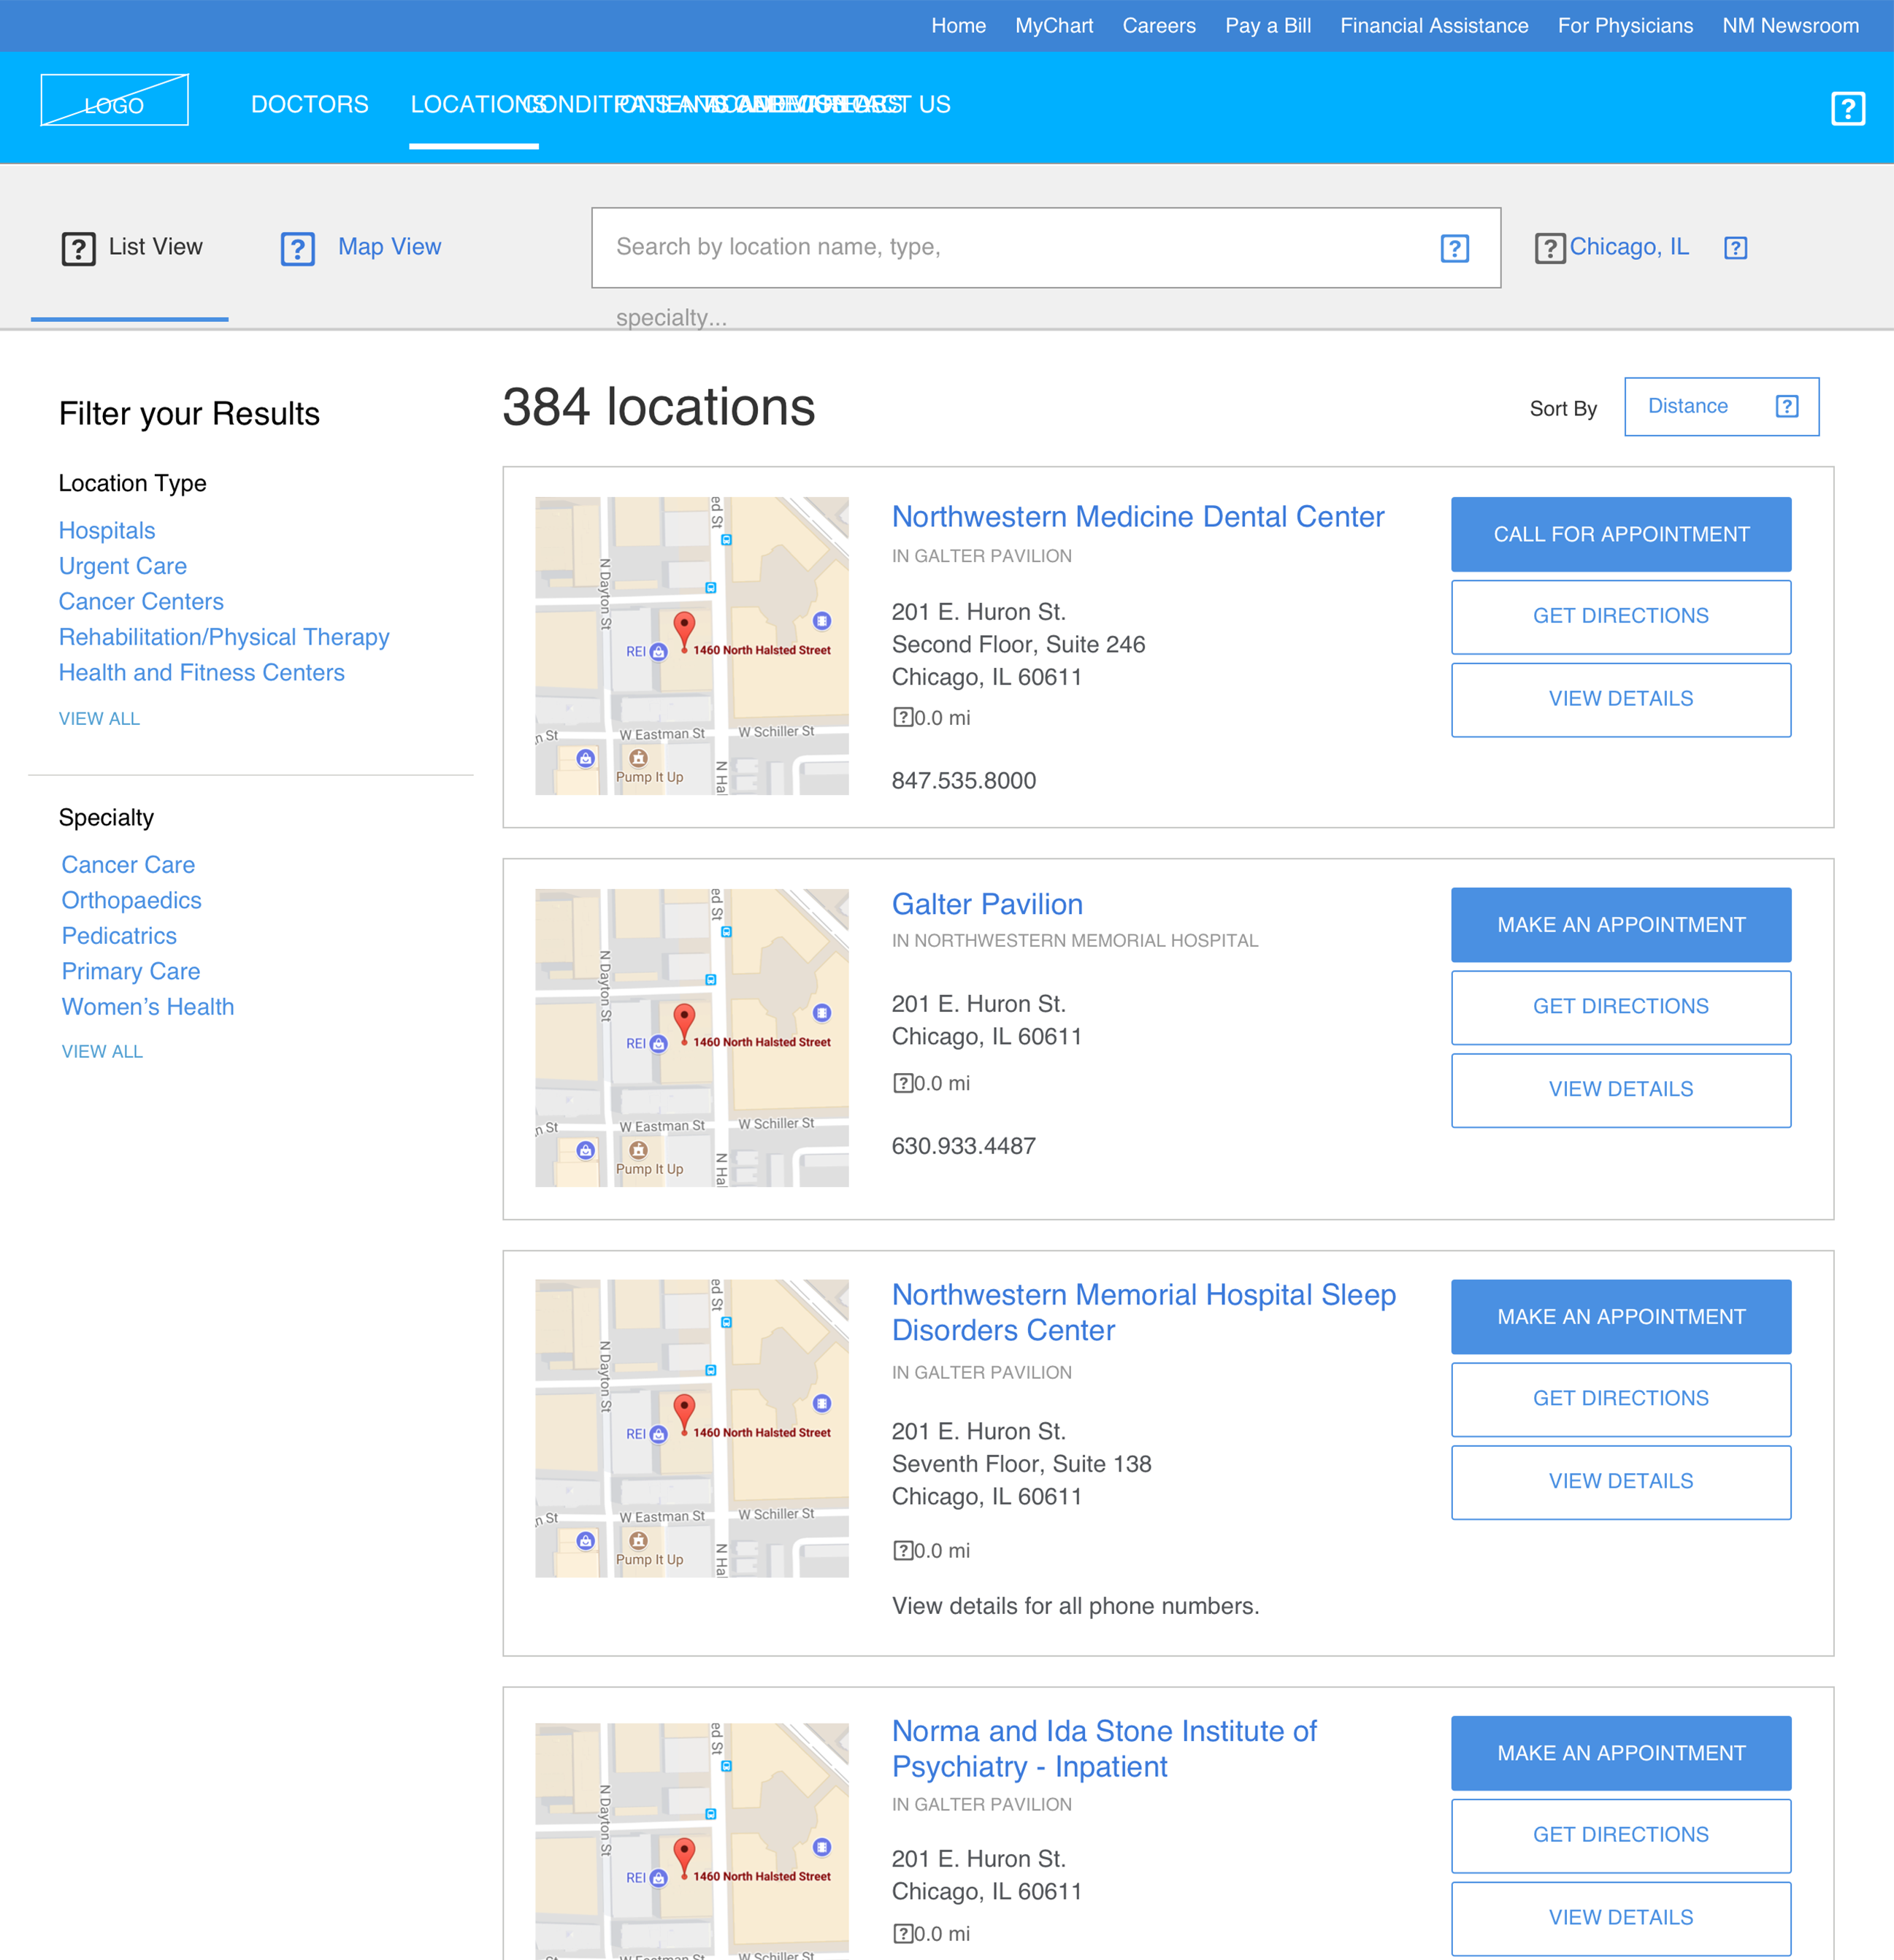The height and width of the screenshot is (1960, 1894).
Task: Click the search icon inside the search field
Action: 1454,248
